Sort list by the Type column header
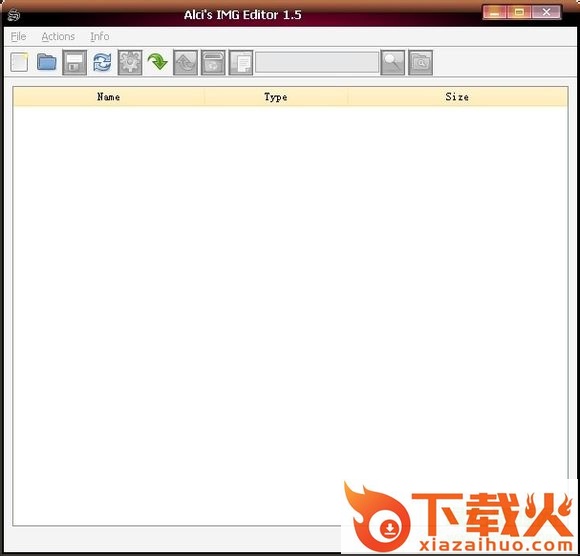The width and height of the screenshot is (580, 556). (x=276, y=97)
